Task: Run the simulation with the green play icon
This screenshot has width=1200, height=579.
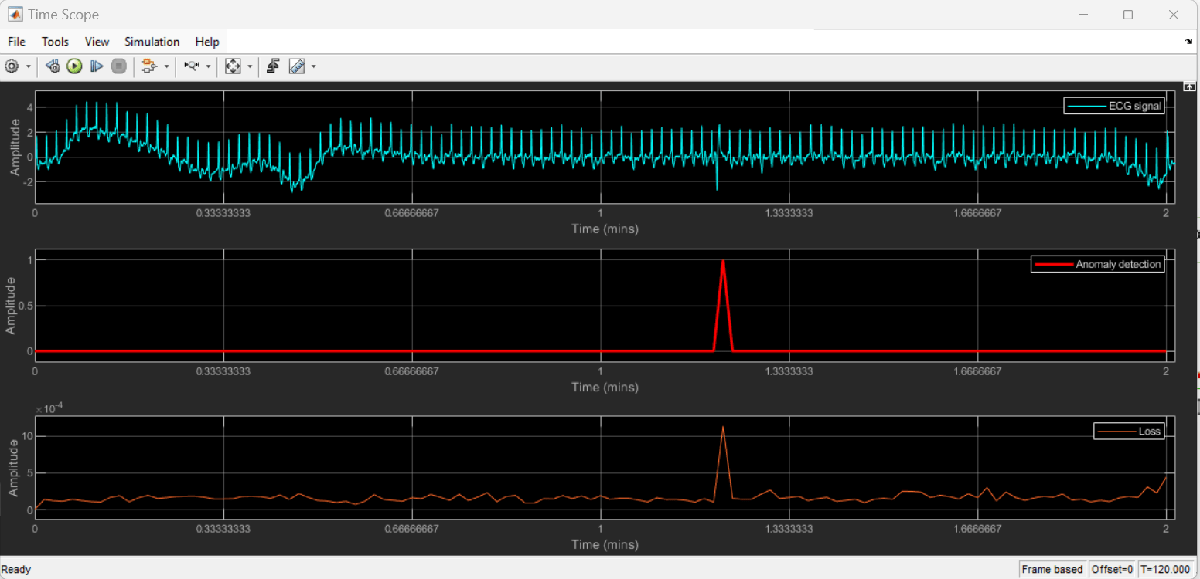Action: (73, 66)
